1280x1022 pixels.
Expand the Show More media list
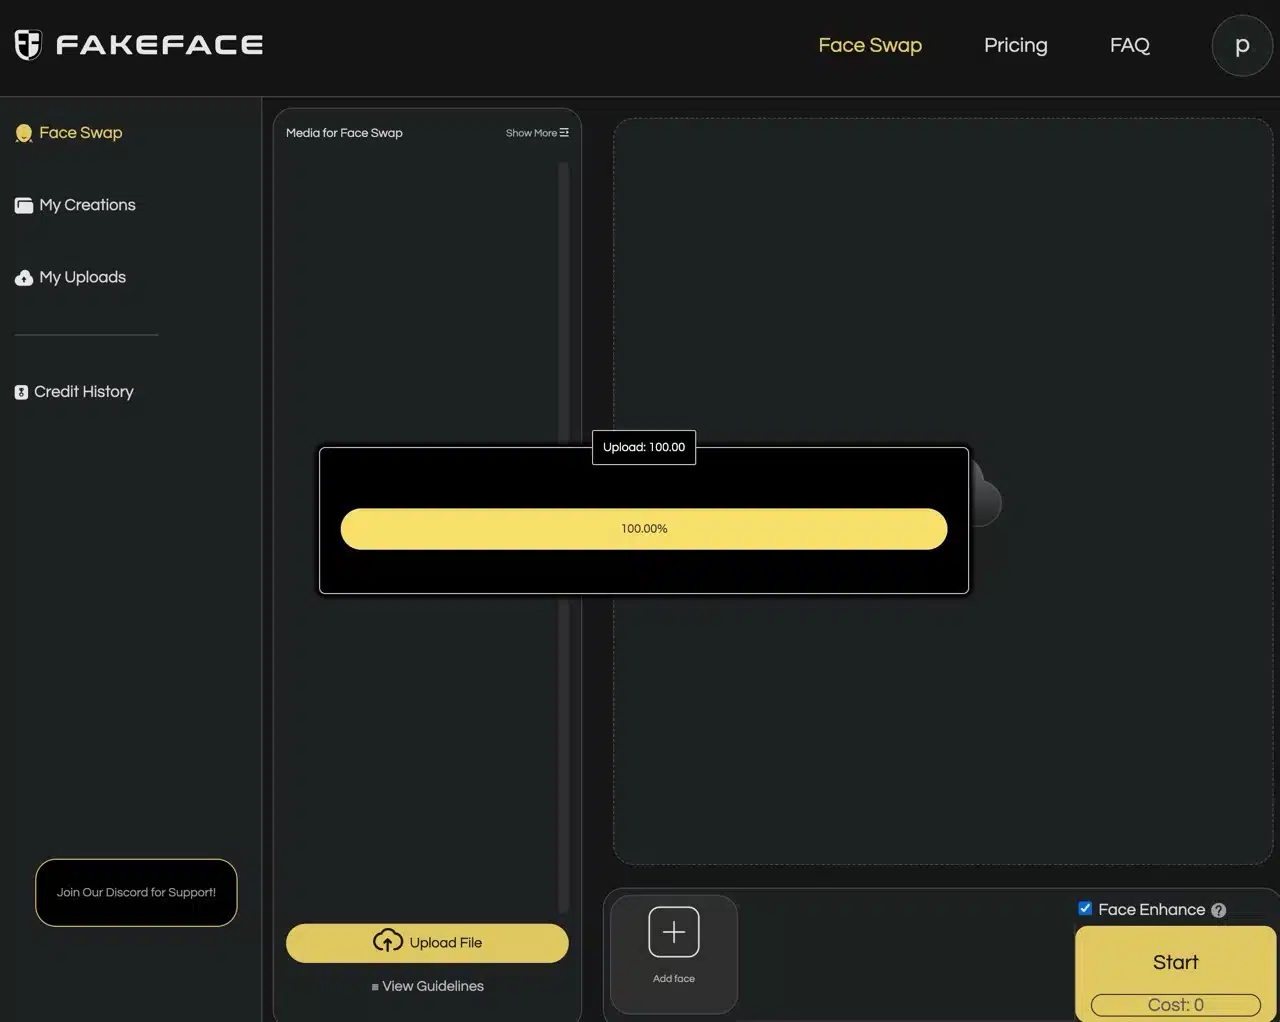(537, 133)
